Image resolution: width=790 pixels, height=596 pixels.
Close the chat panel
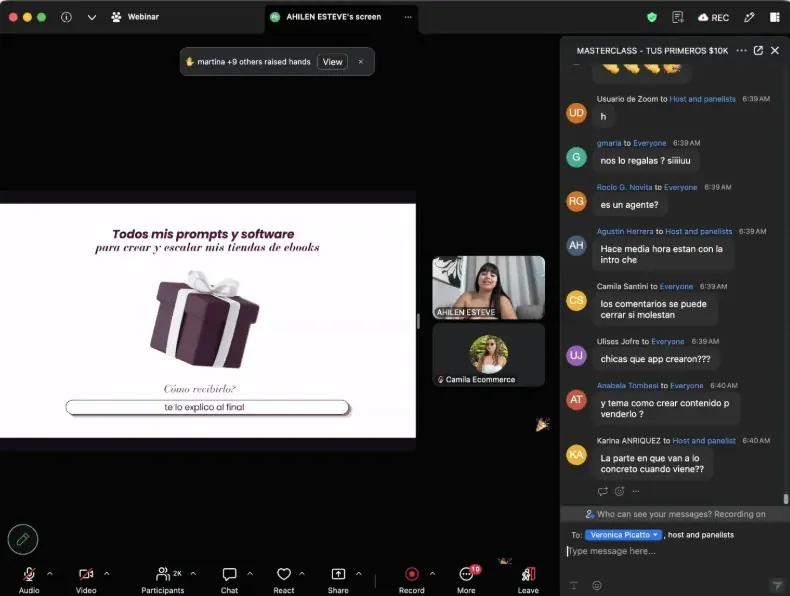(775, 50)
